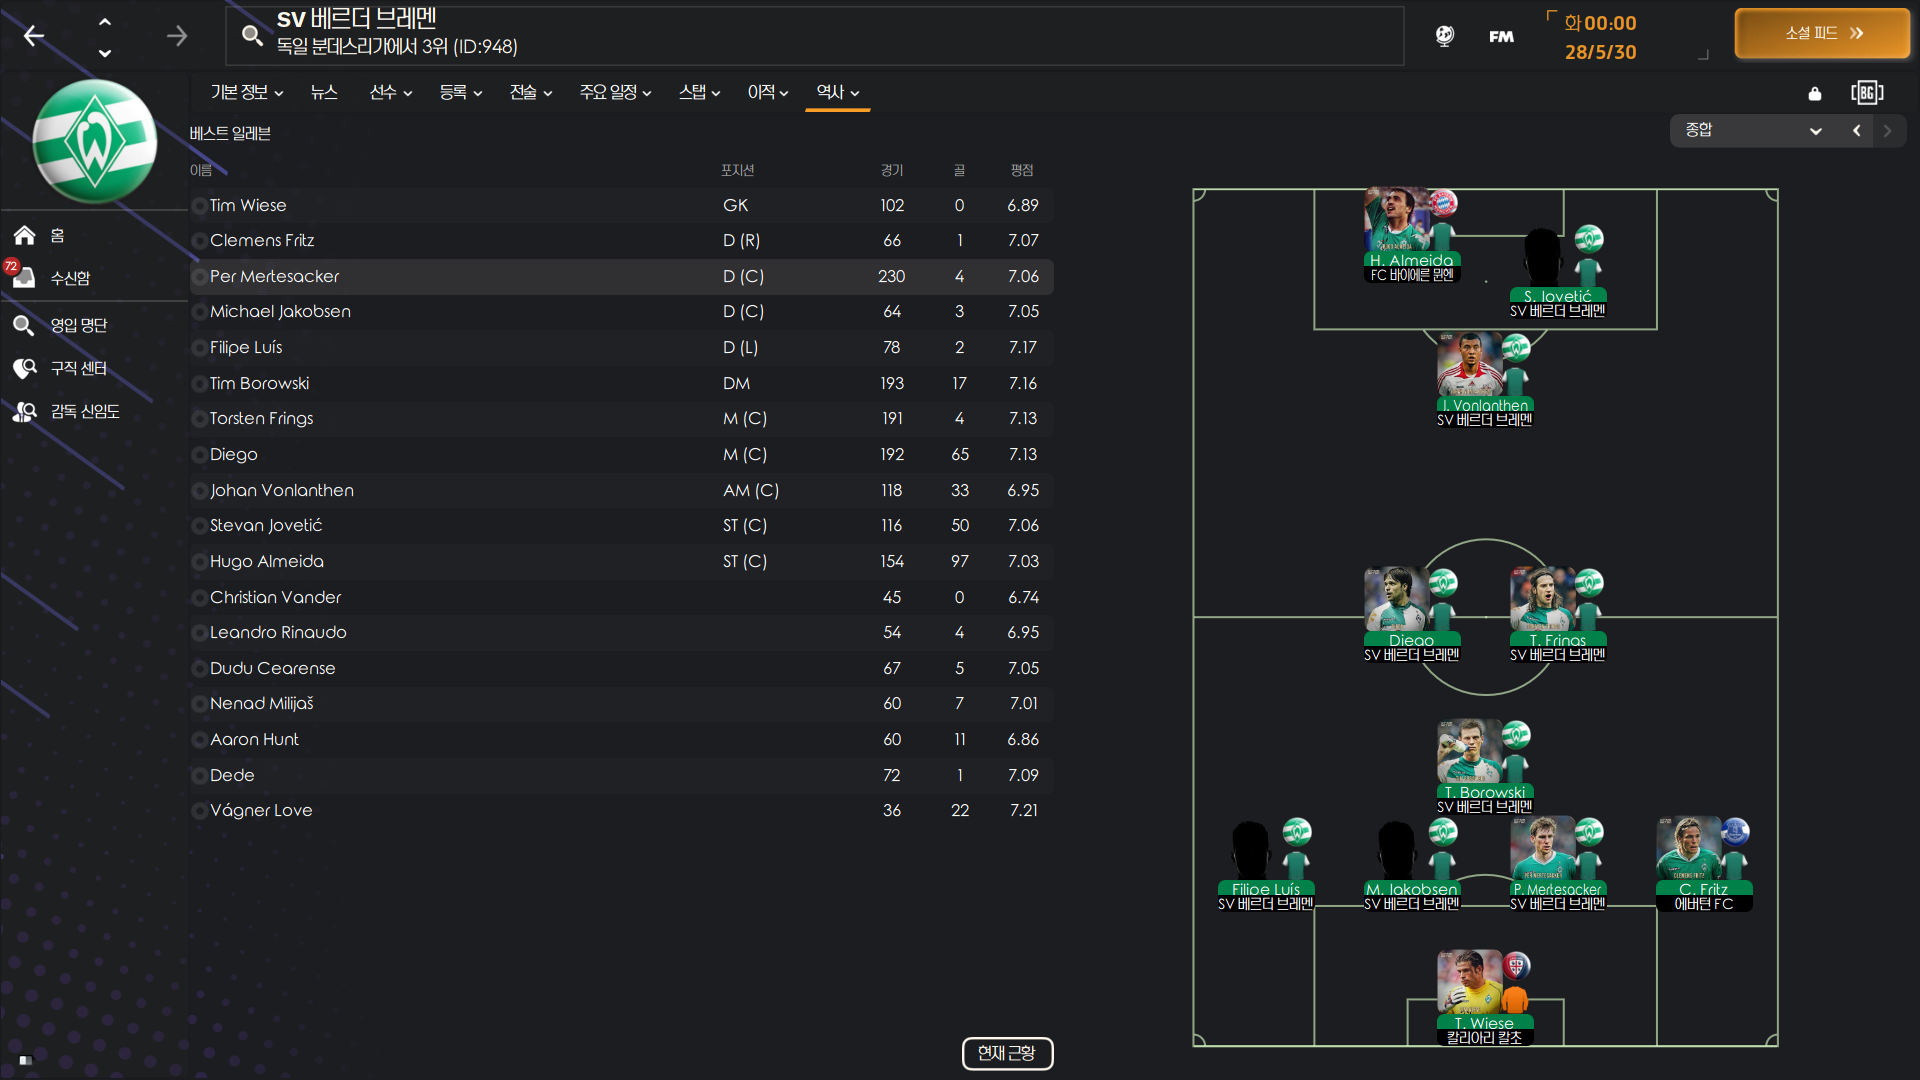Expand the 스탭 menu
Image resolution: width=1920 pixels, height=1080 pixels.
[700, 92]
